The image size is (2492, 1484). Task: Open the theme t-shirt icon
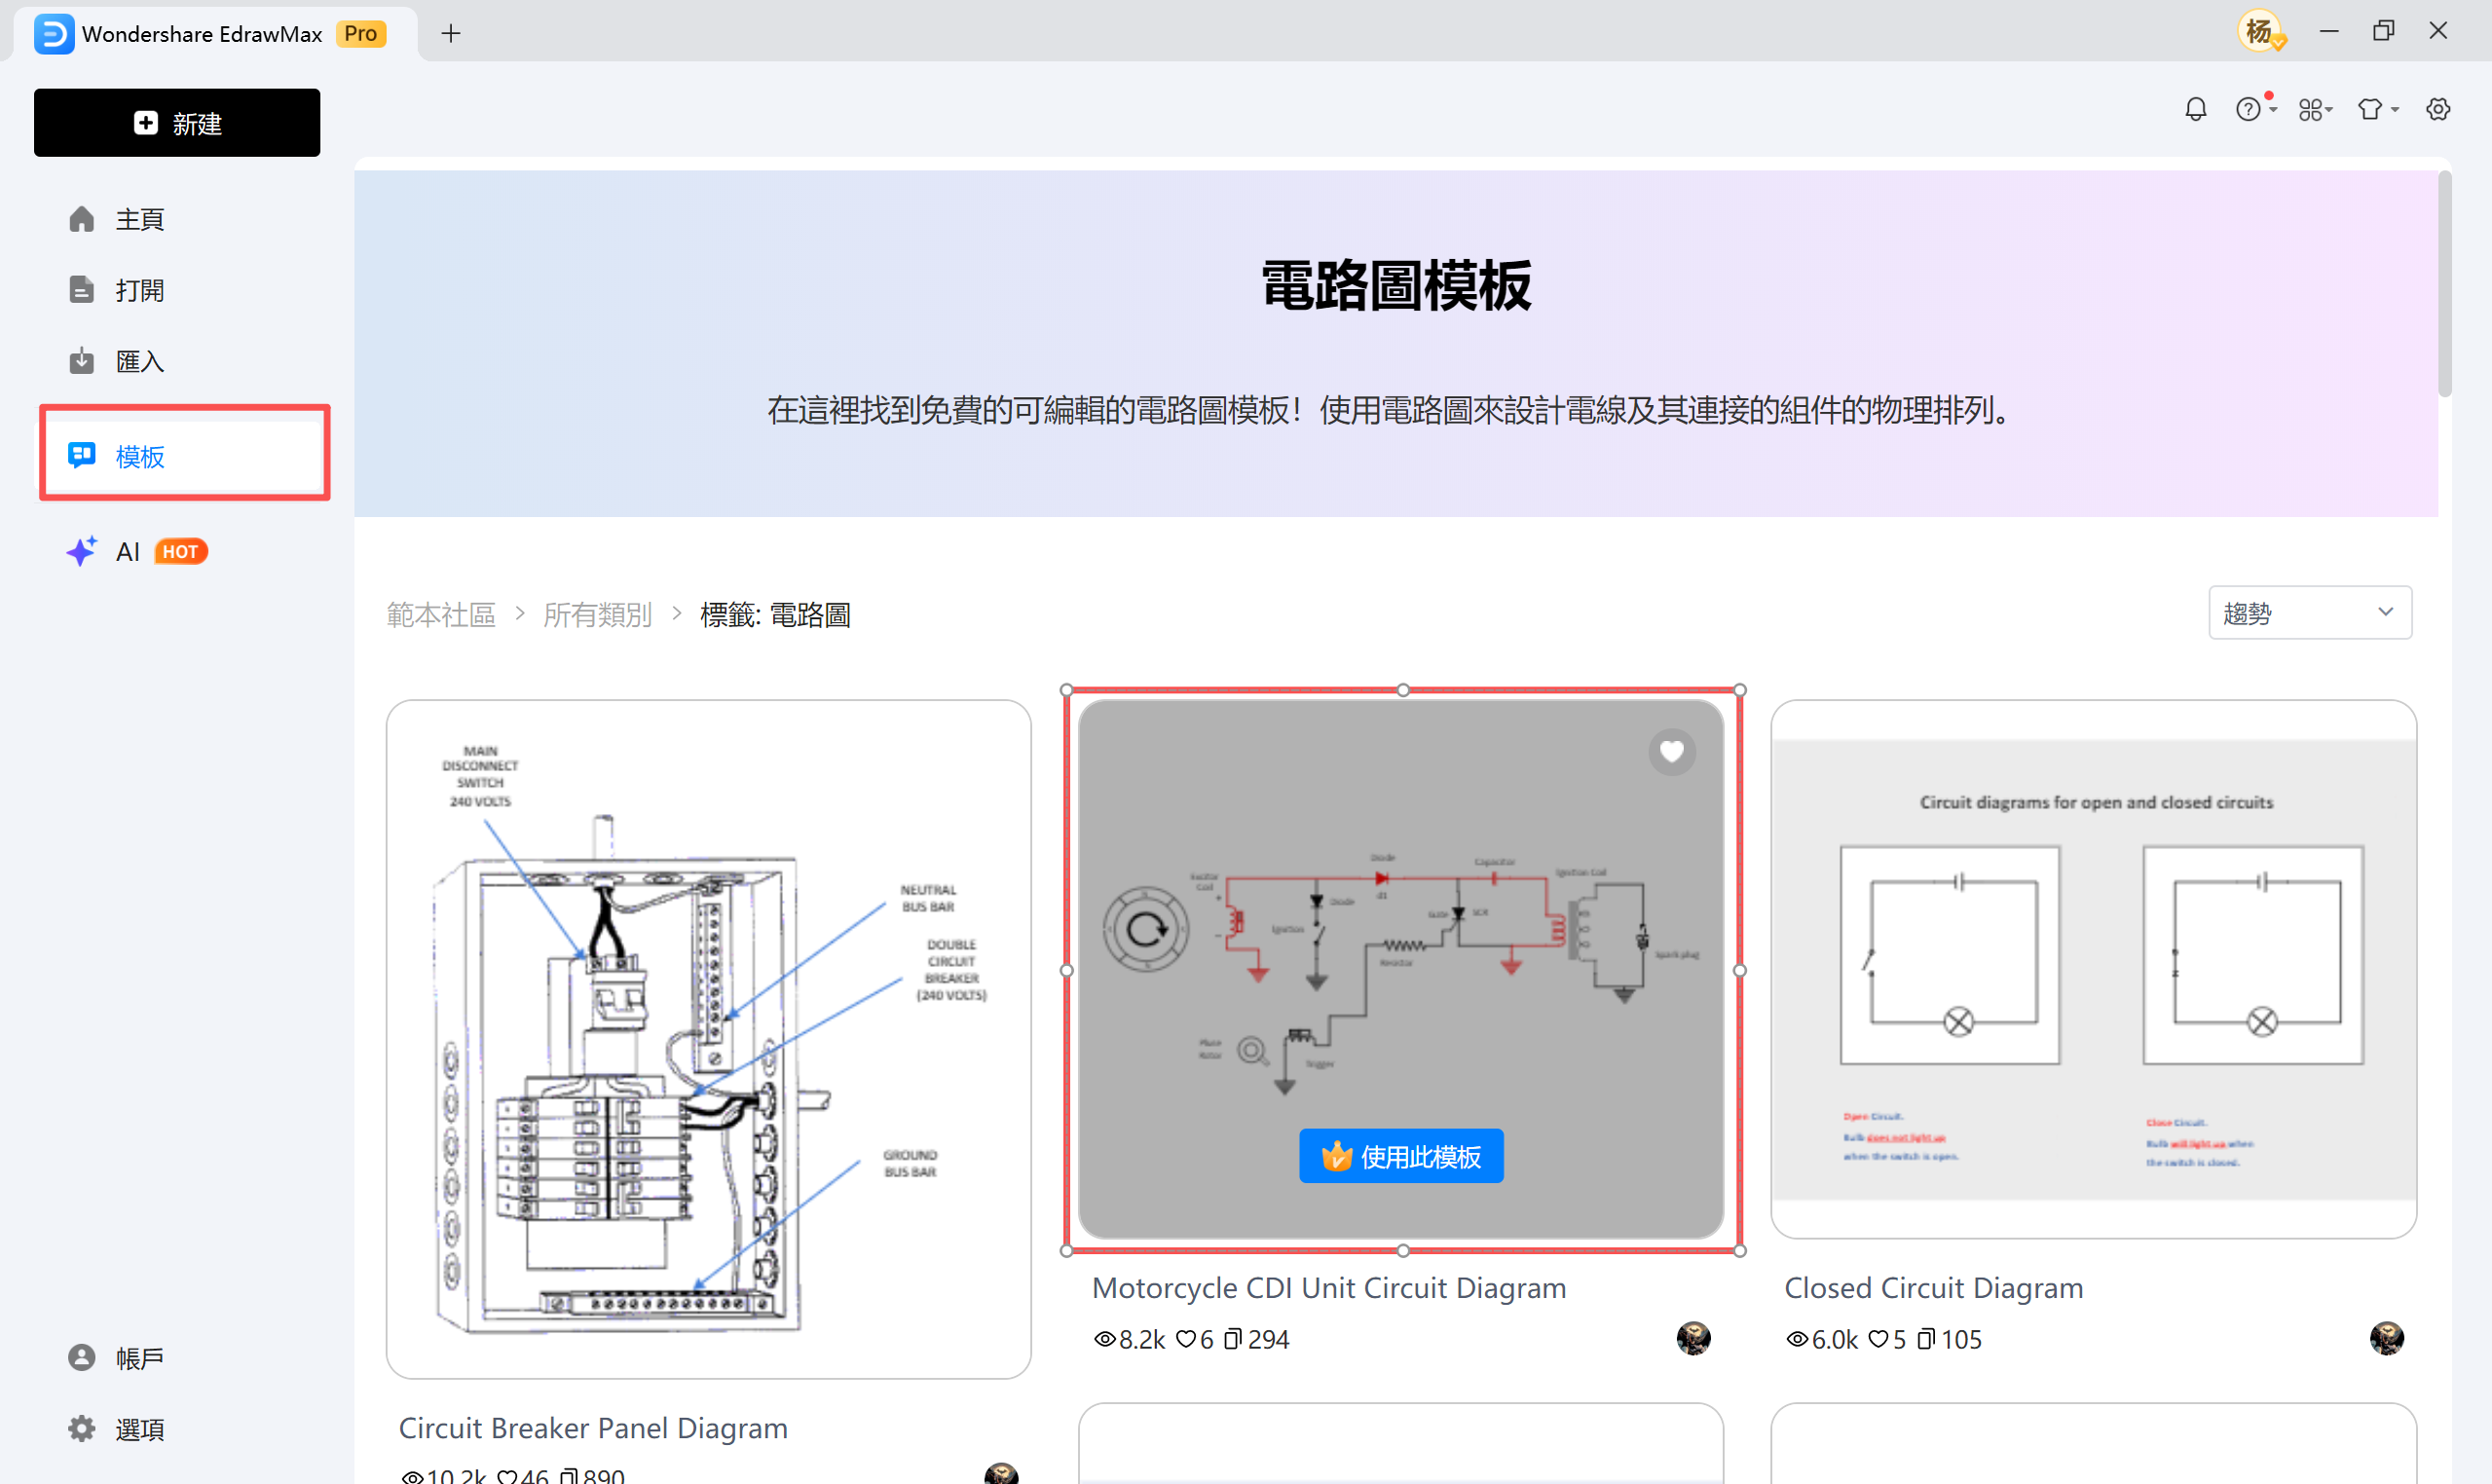(x=2372, y=109)
